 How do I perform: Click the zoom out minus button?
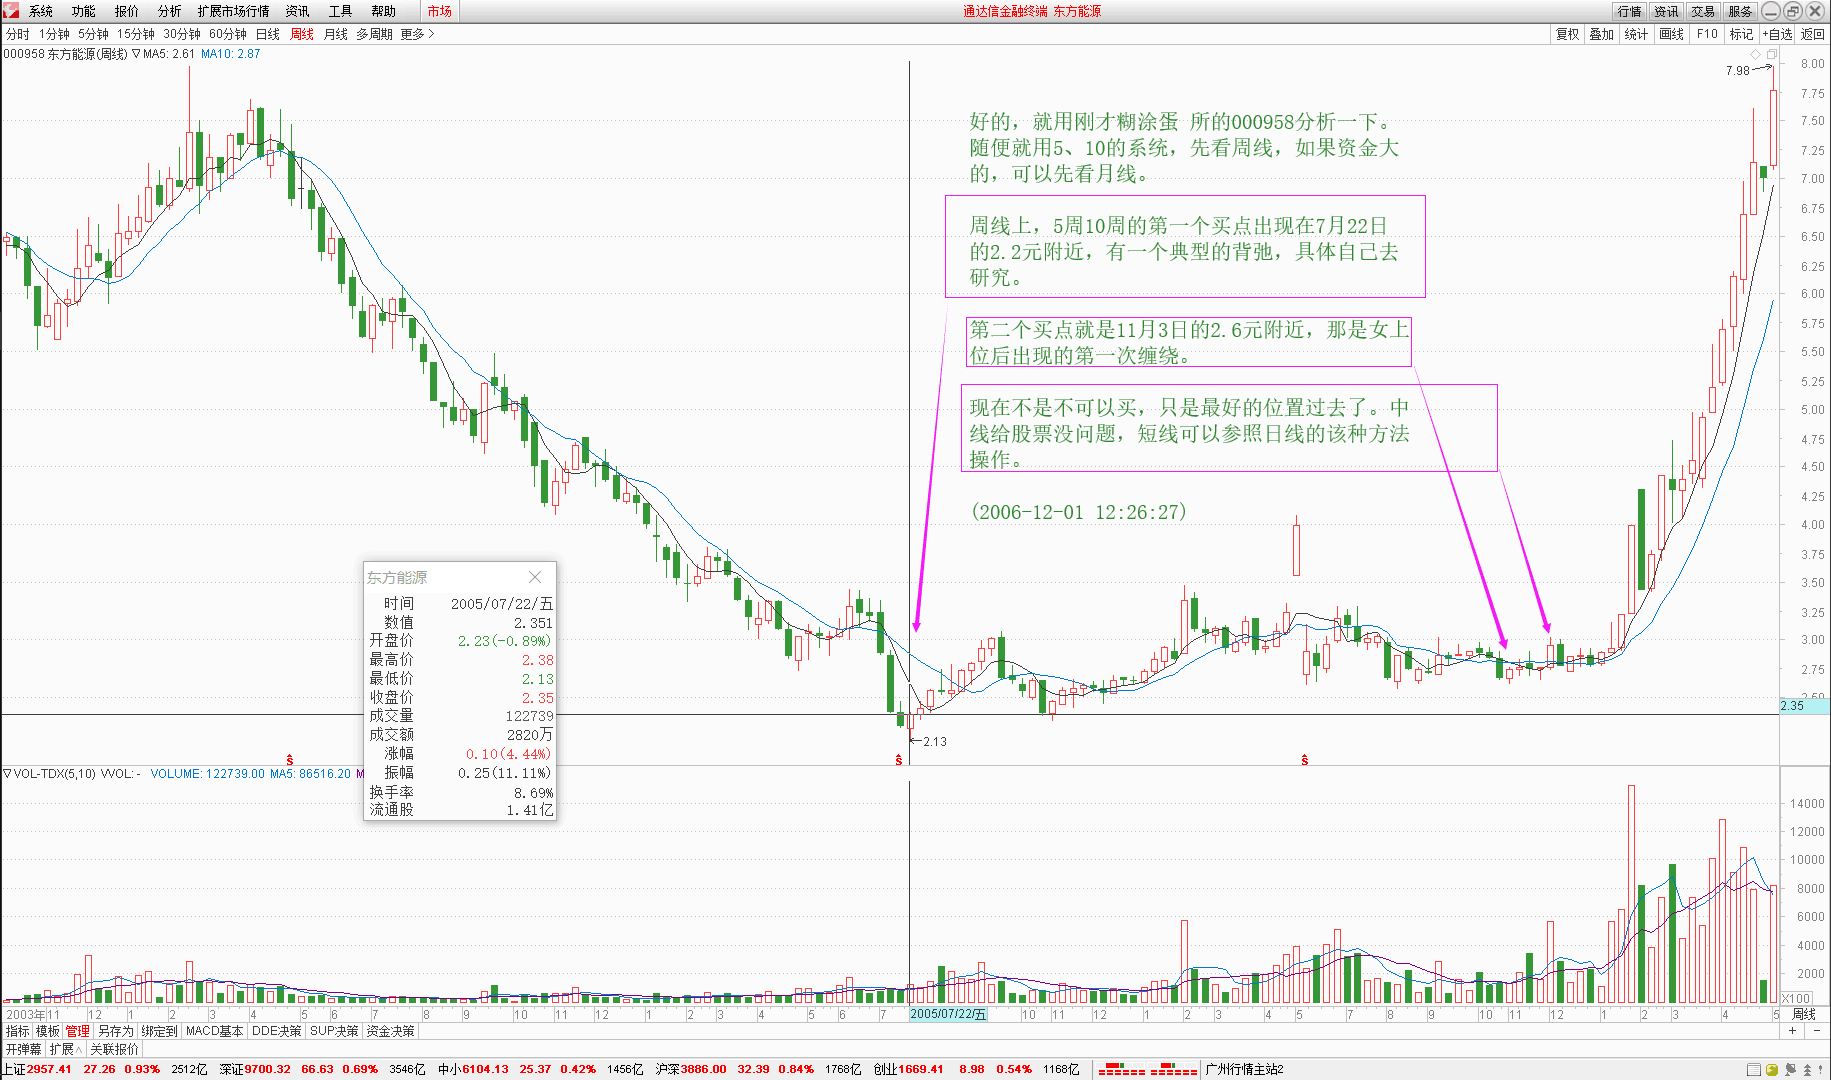1819,1031
